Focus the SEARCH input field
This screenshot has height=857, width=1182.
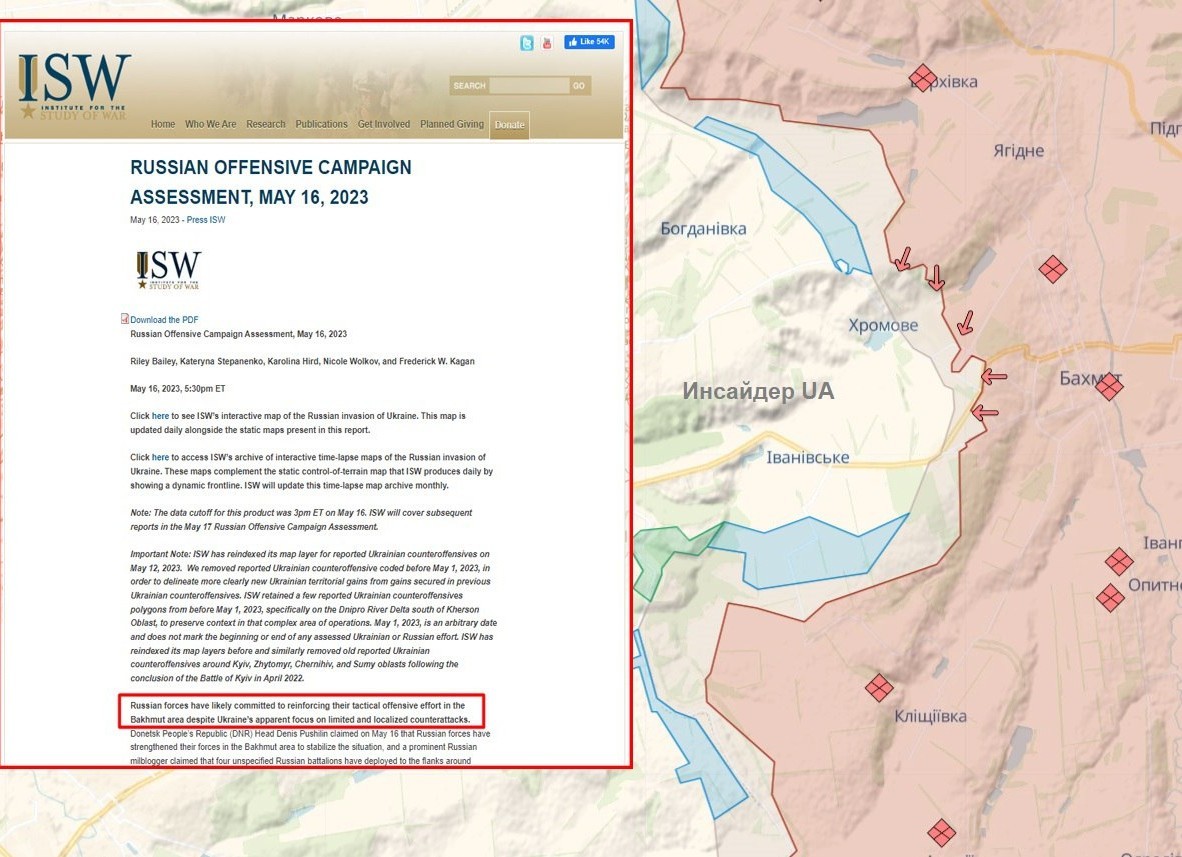(x=529, y=86)
